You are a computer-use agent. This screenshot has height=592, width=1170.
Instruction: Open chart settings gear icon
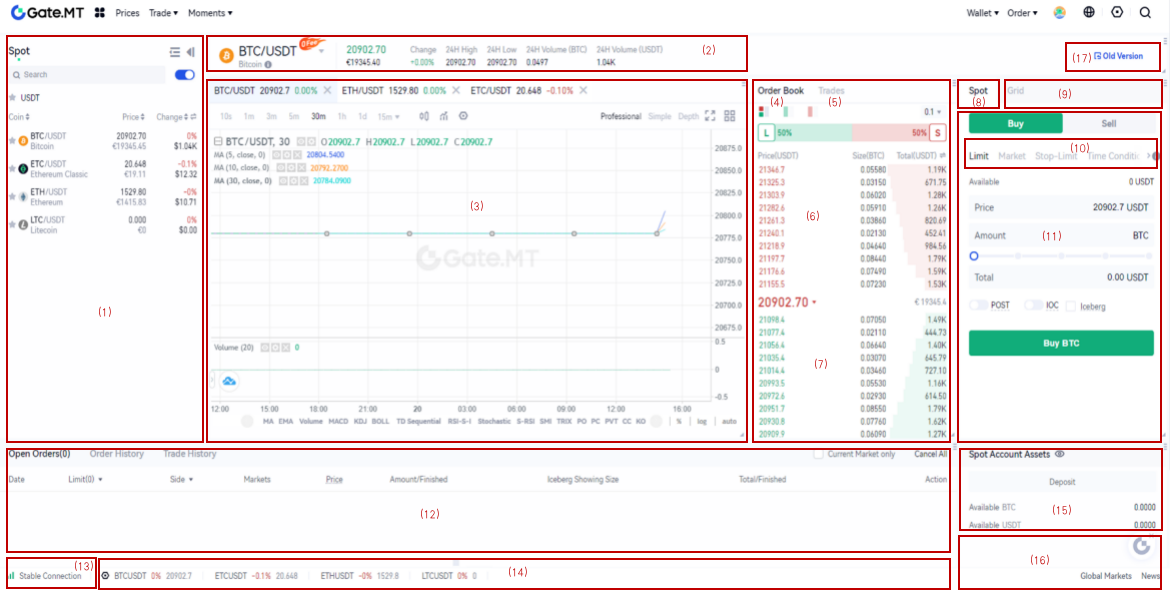tap(463, 116)
